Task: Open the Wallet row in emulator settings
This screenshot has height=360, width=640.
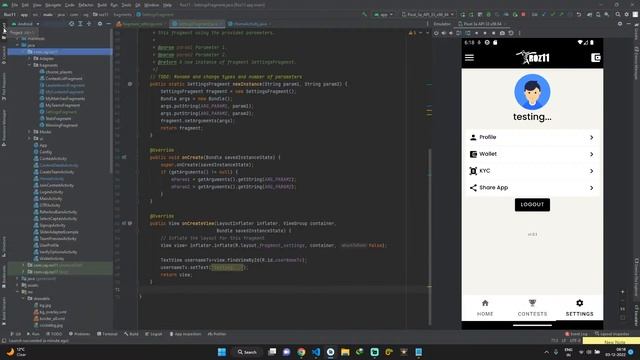Action: pyautogui.click(x=532, y=154)
